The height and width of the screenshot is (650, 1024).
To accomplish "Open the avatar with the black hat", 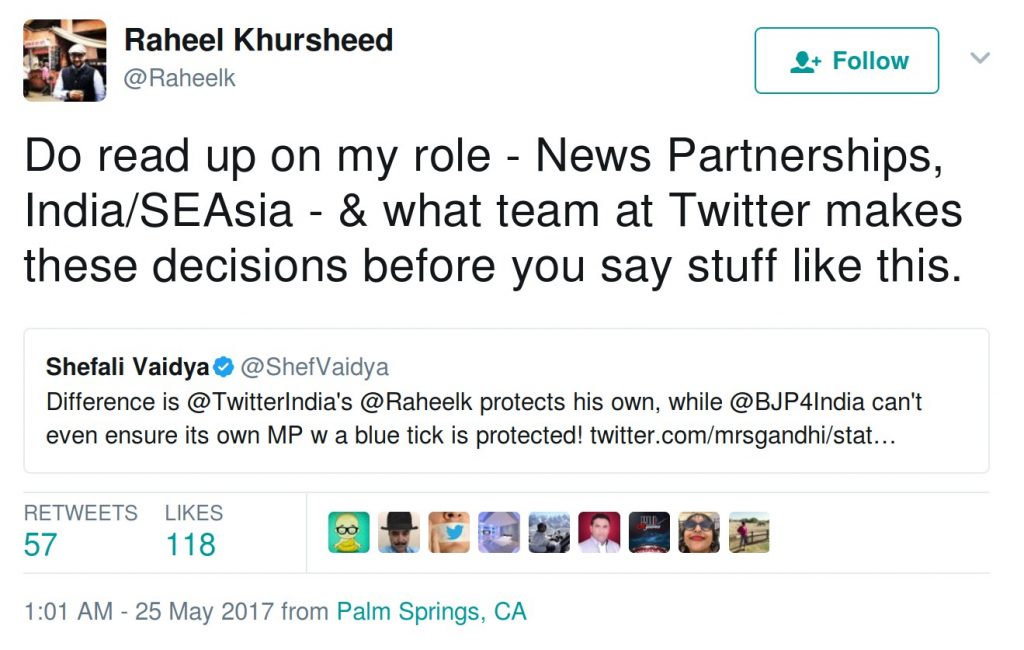I will click(x=399, y=532).
